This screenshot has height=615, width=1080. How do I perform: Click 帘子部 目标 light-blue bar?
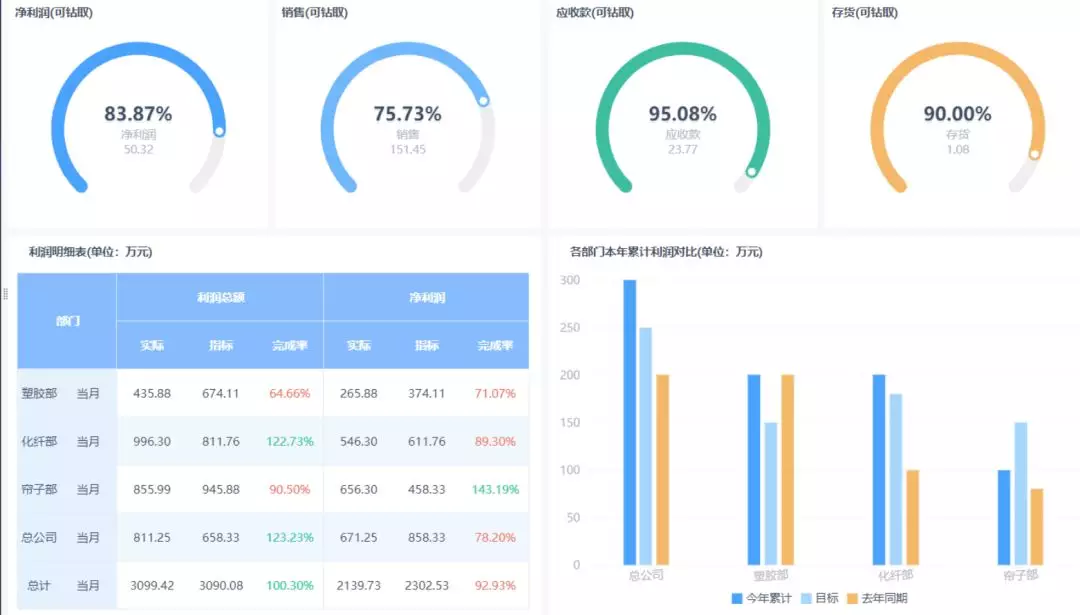[1021, 494]
